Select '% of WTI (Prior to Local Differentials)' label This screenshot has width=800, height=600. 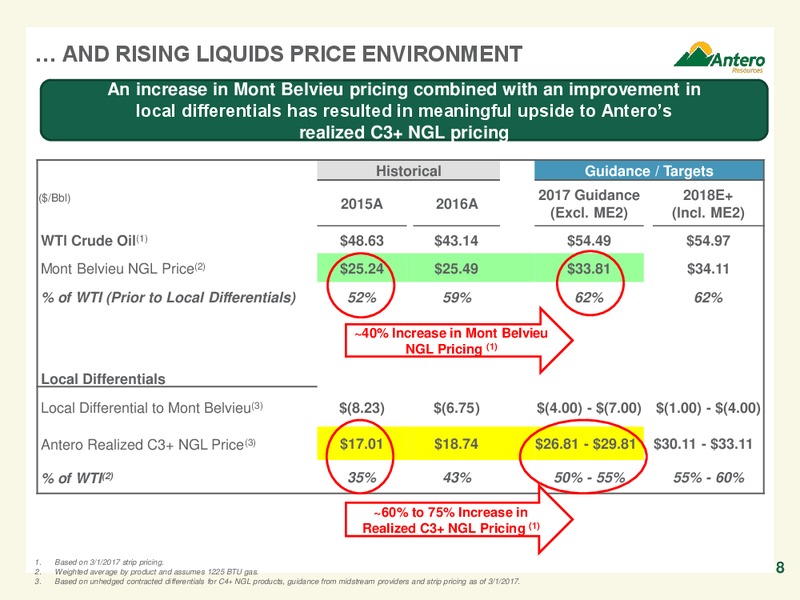point(169,297)
